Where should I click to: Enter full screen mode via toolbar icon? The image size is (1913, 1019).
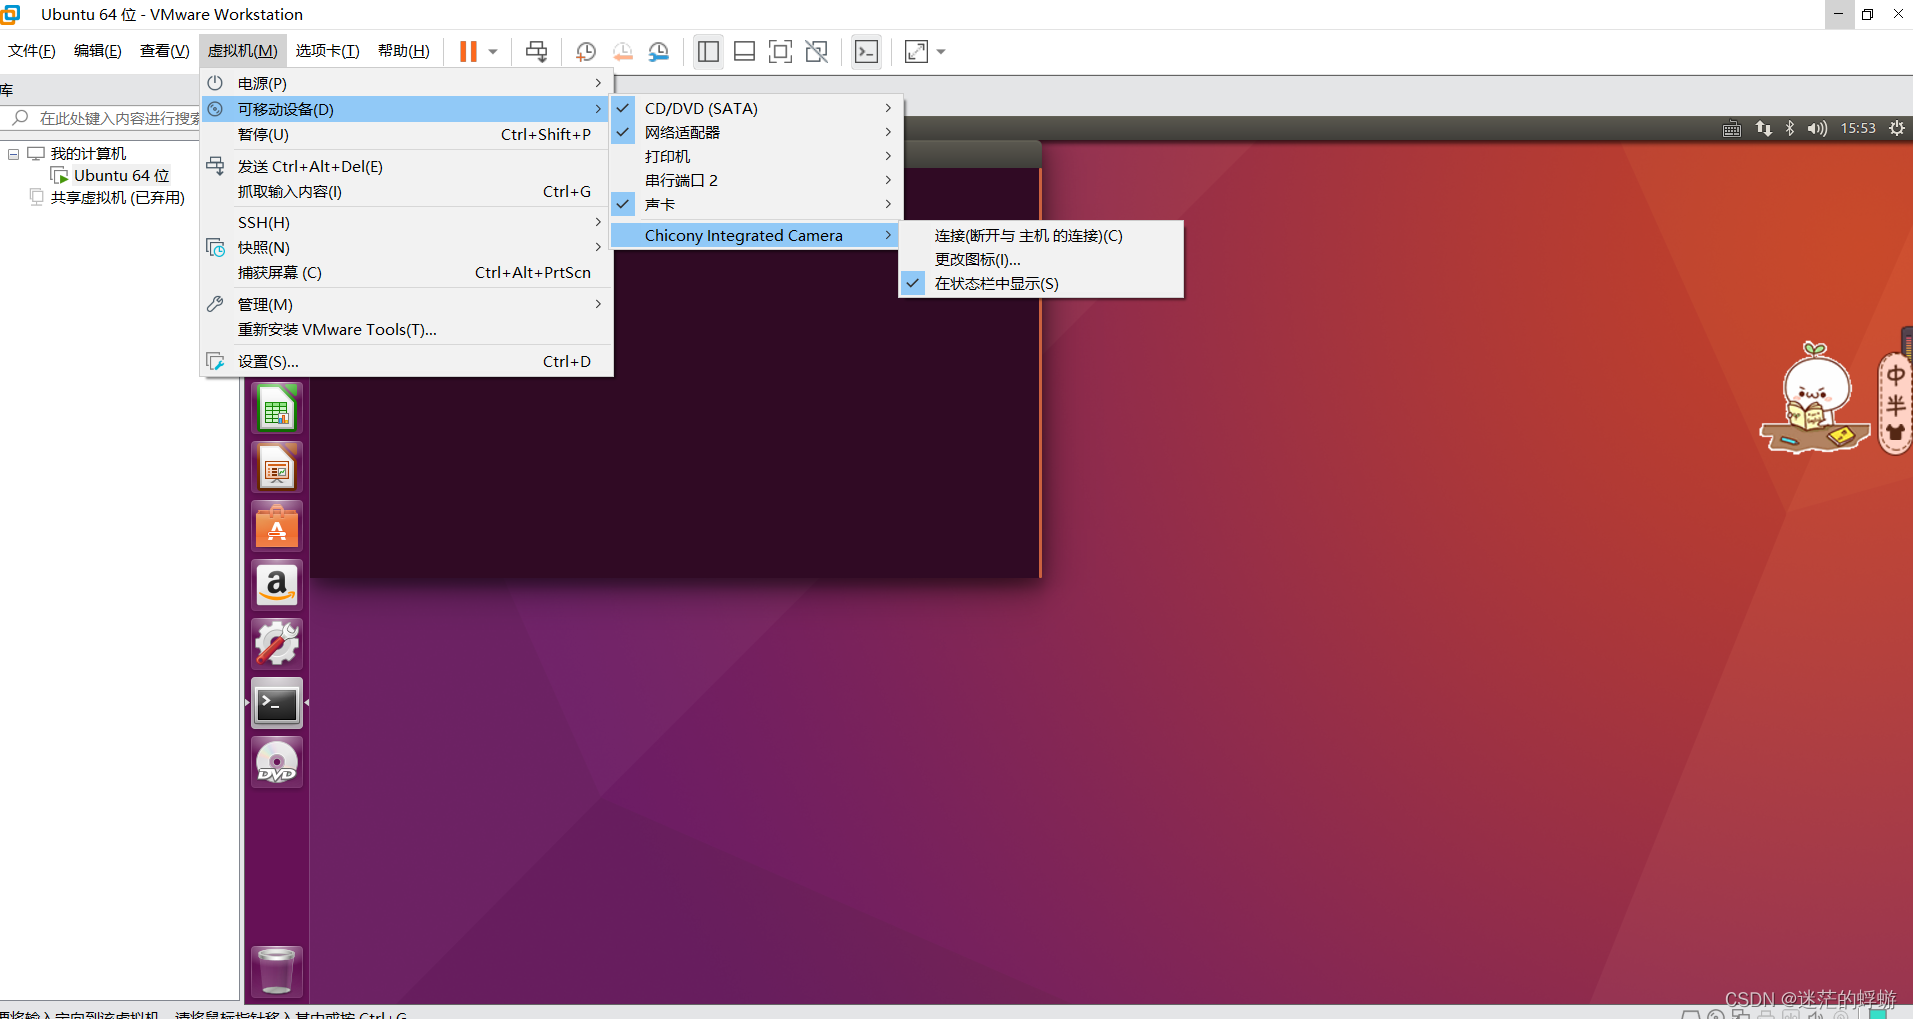coord(780,51)
